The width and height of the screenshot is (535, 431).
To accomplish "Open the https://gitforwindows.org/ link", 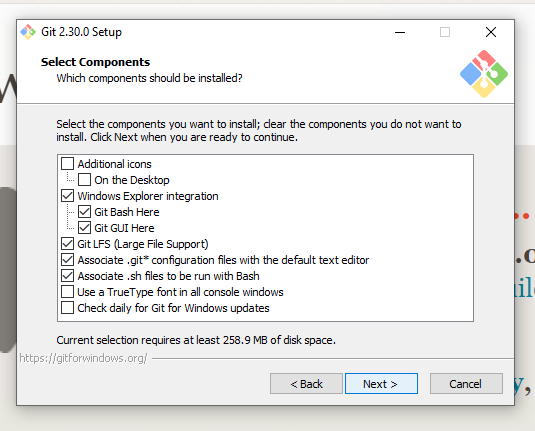I will (83, 358).
